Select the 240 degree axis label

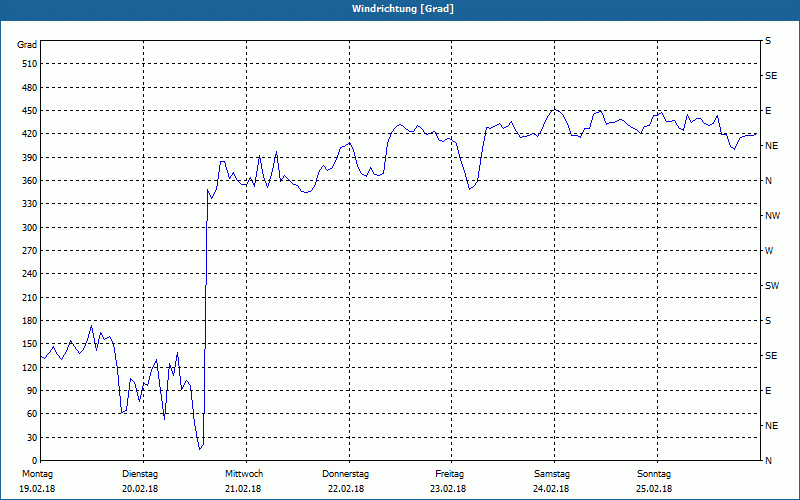pyautogui.click(x=30, y=274)
